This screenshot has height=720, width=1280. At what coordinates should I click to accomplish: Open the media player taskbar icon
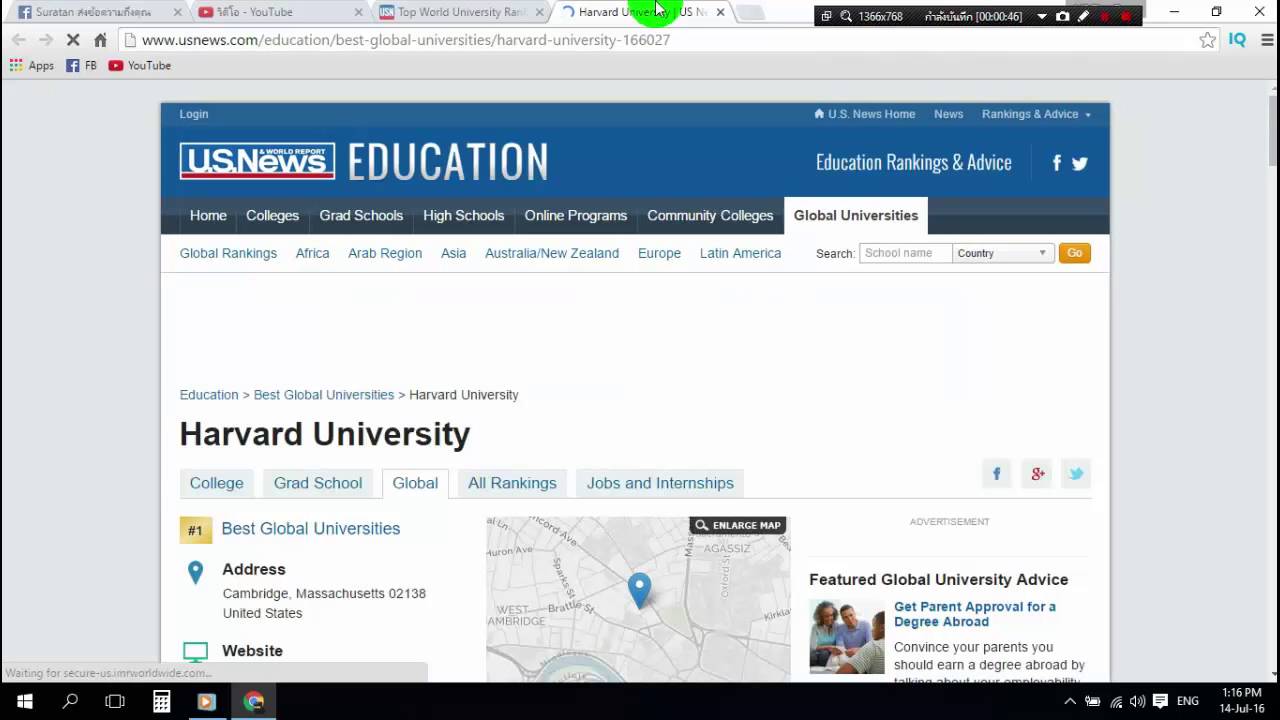click(x=207, y=701)
